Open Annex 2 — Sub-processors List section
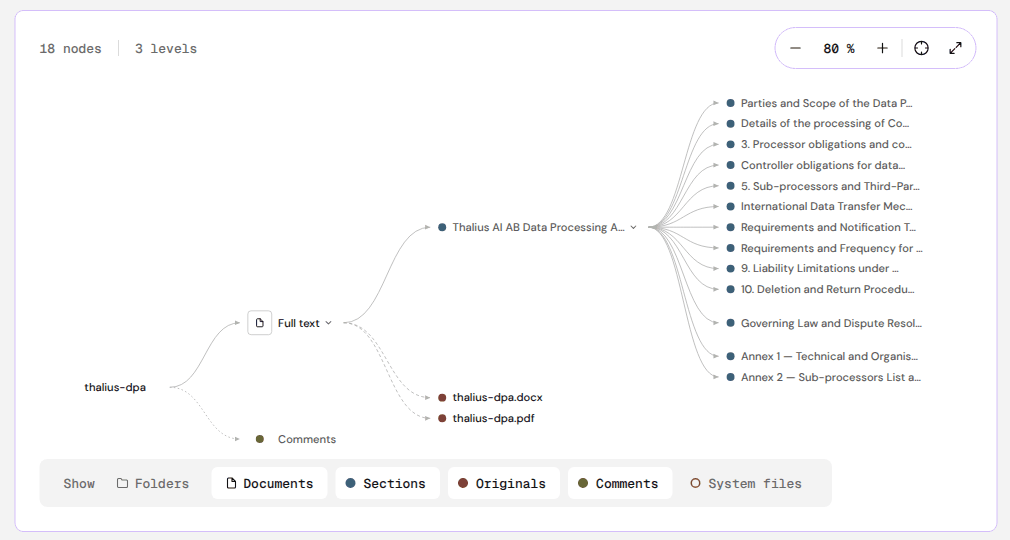Viewport: 1010px width, 540px height. coord(830,378)
